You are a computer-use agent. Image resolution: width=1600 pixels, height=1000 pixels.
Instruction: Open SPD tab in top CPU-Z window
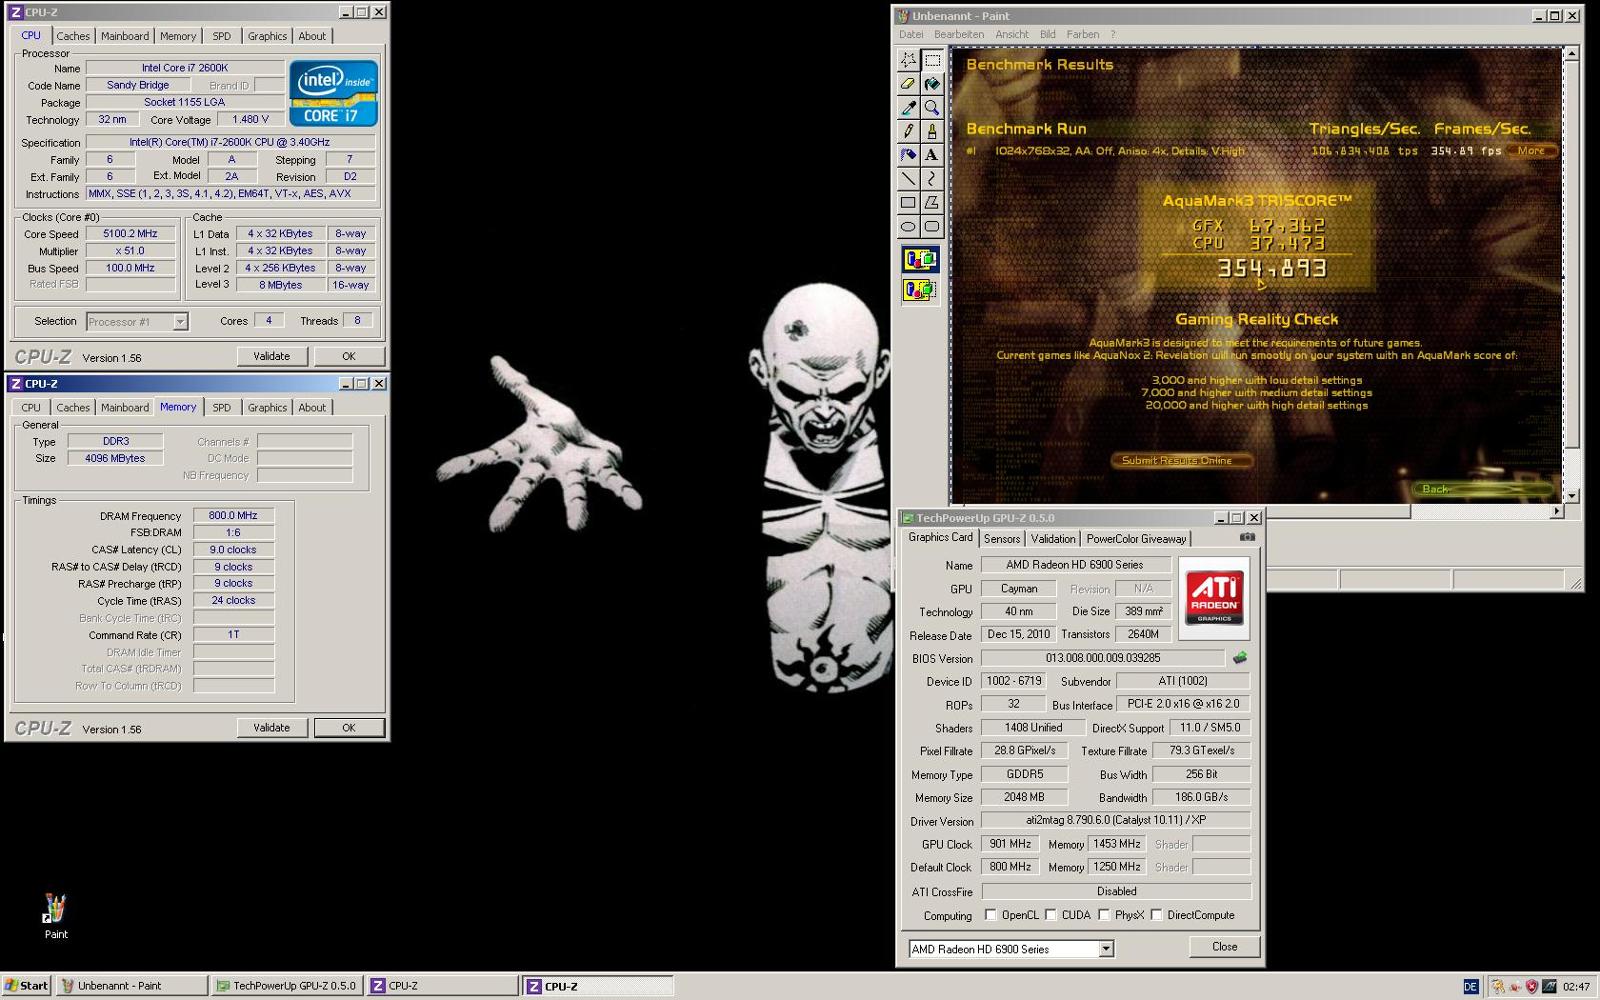pos(222,36)
